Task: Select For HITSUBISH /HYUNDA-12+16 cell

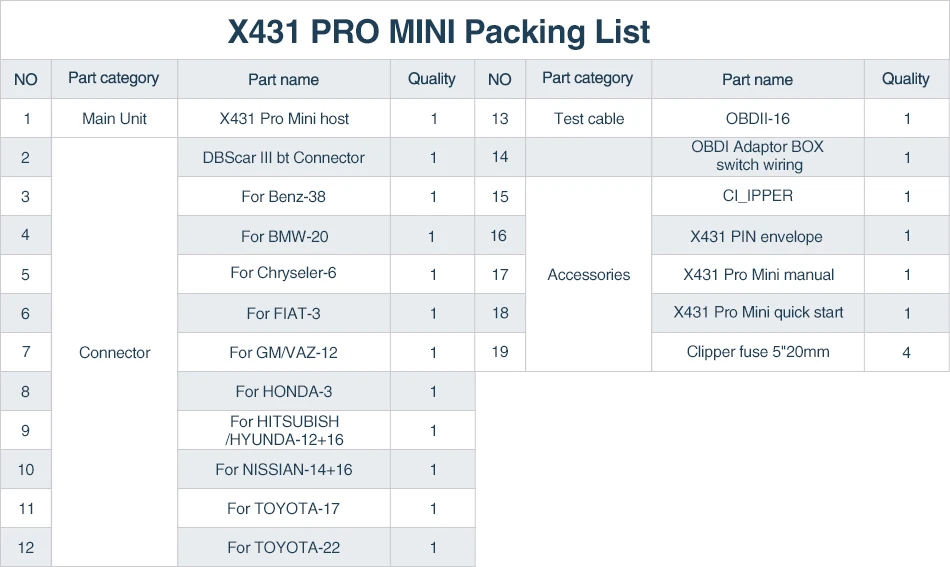Action: [284, 430]
